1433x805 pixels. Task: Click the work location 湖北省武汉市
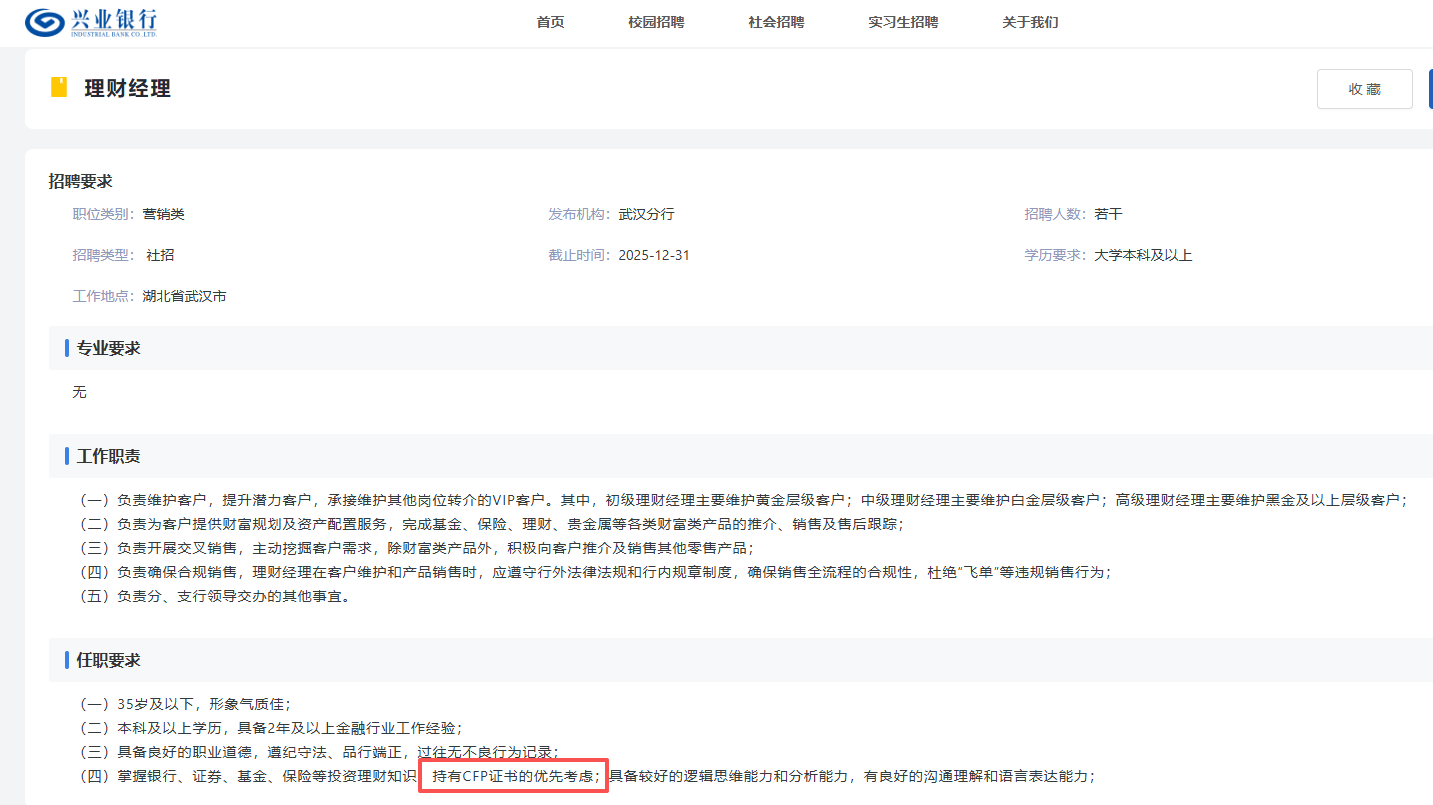[x=184, y=296]
